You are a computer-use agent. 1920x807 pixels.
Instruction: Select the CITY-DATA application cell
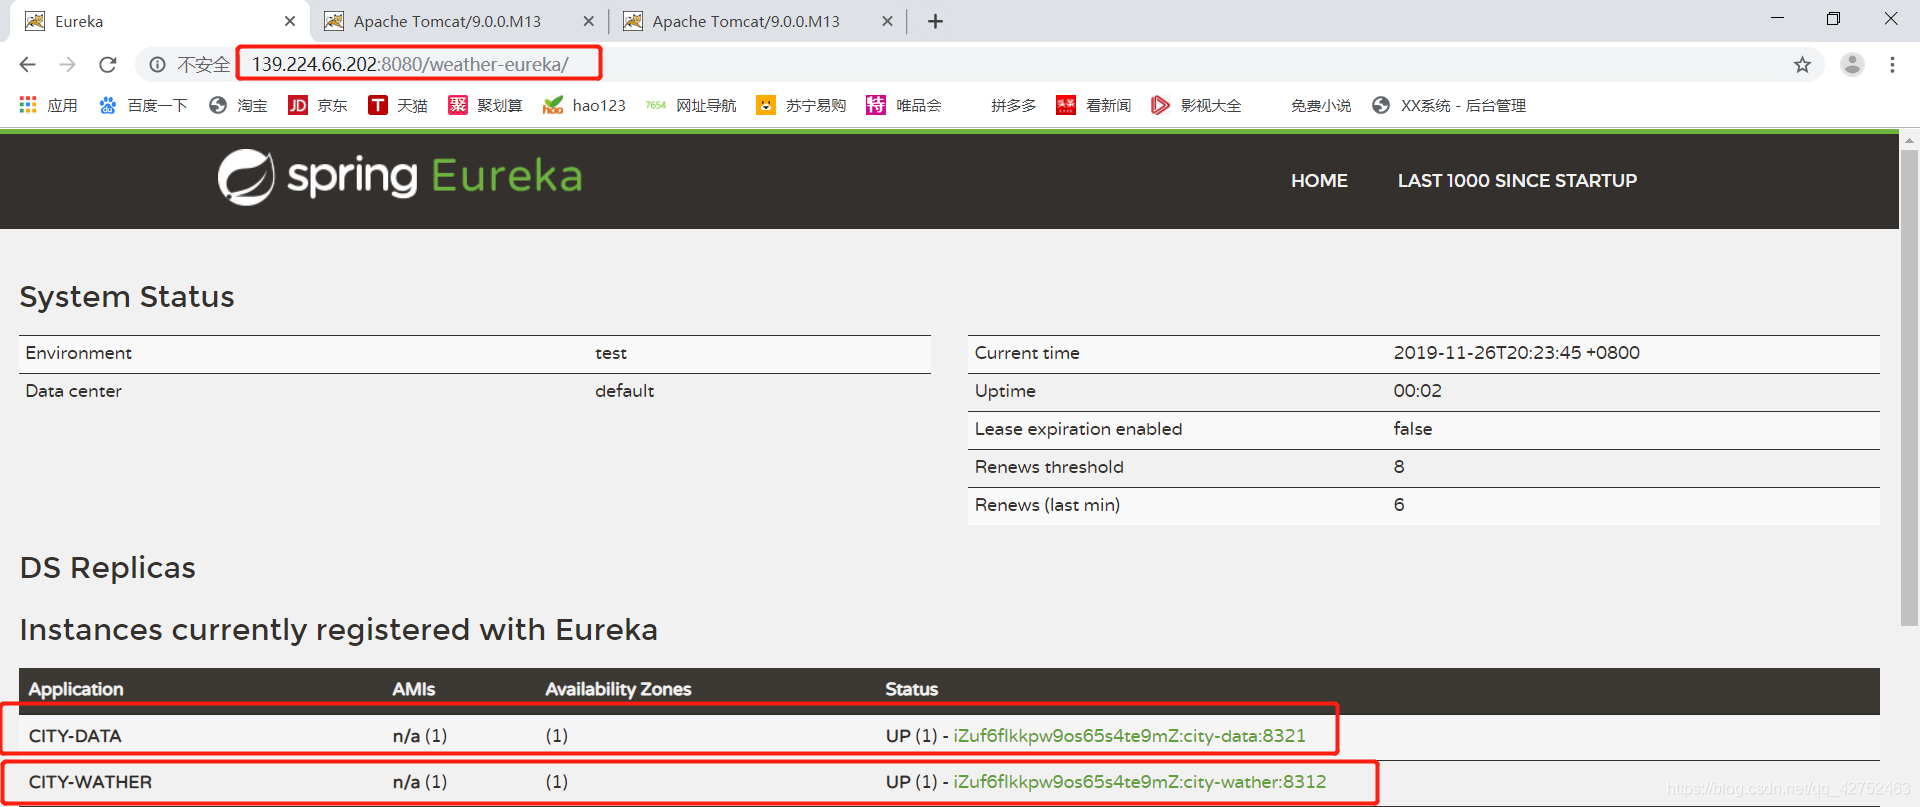click(x=75, y=736)
